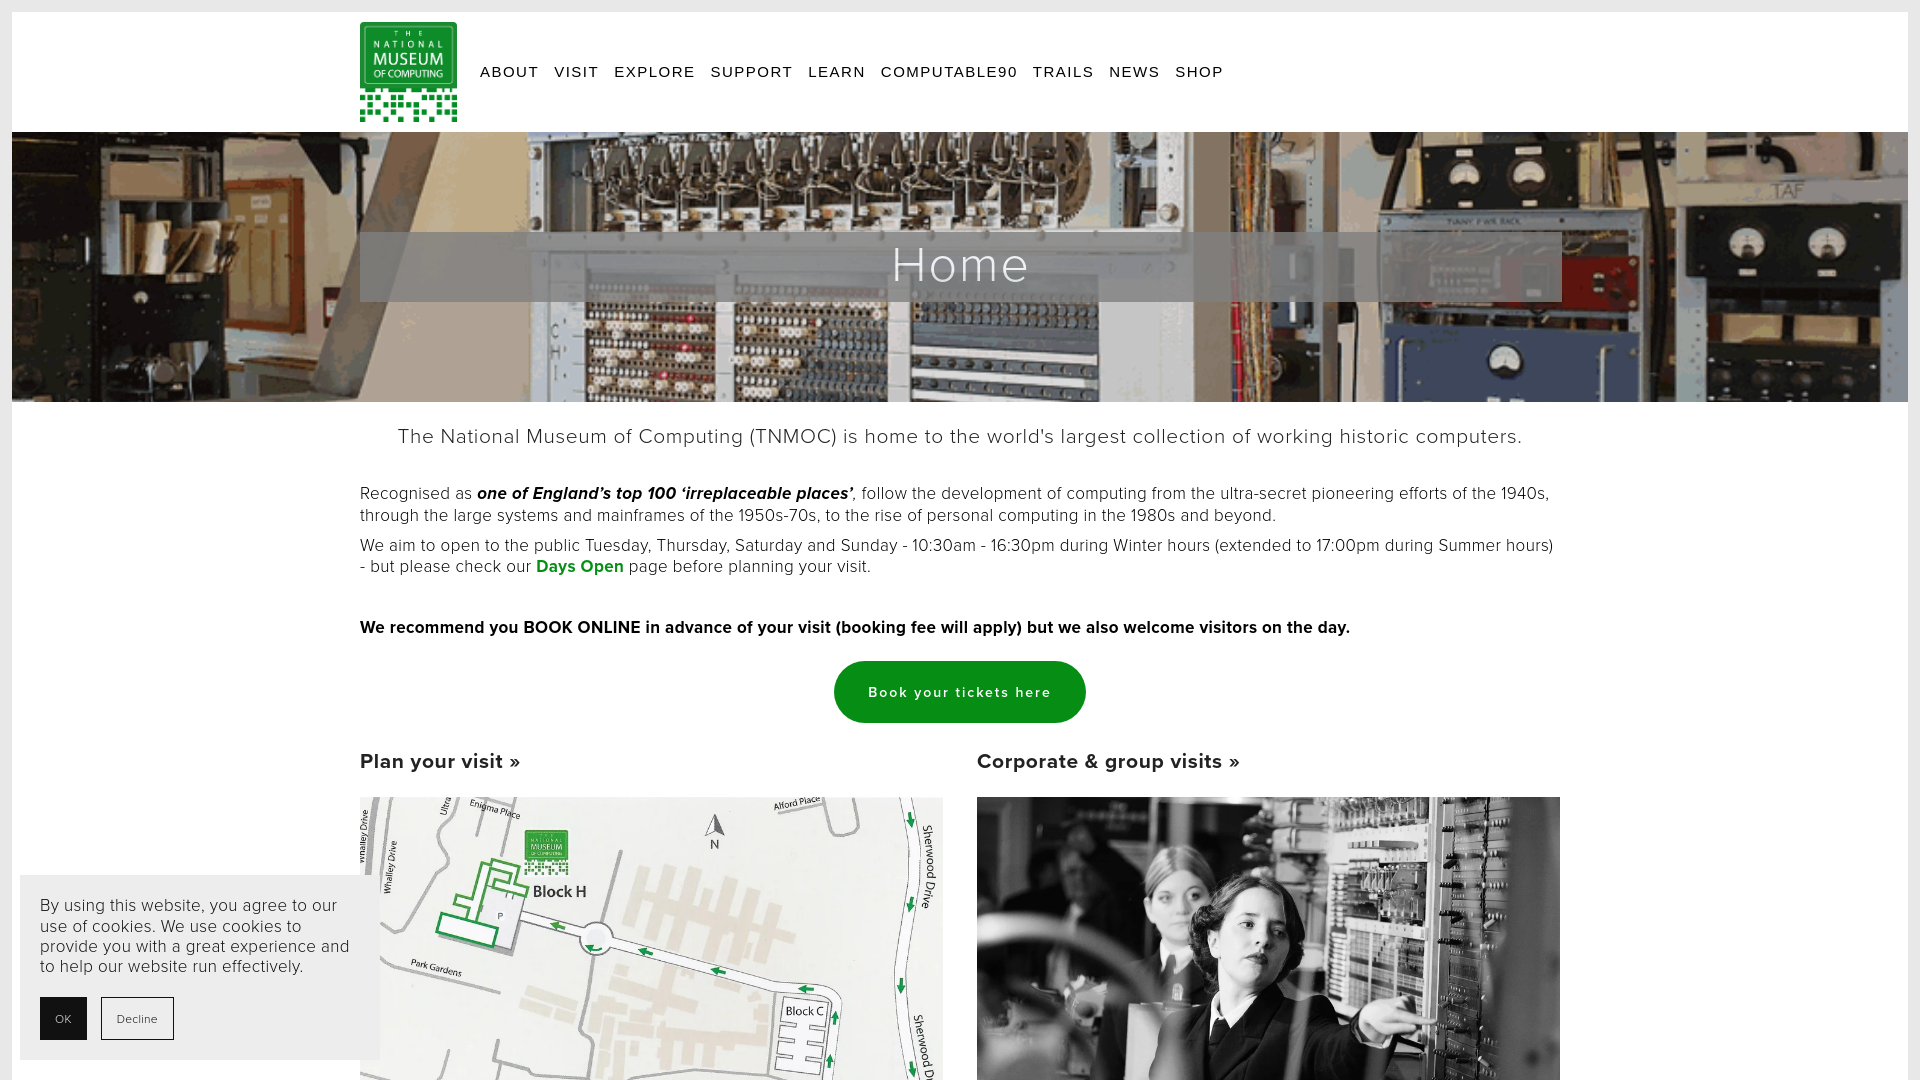Visit the SHOP link
The width and height of the screenshot is (1920, 1080).
click(1199, 72)
